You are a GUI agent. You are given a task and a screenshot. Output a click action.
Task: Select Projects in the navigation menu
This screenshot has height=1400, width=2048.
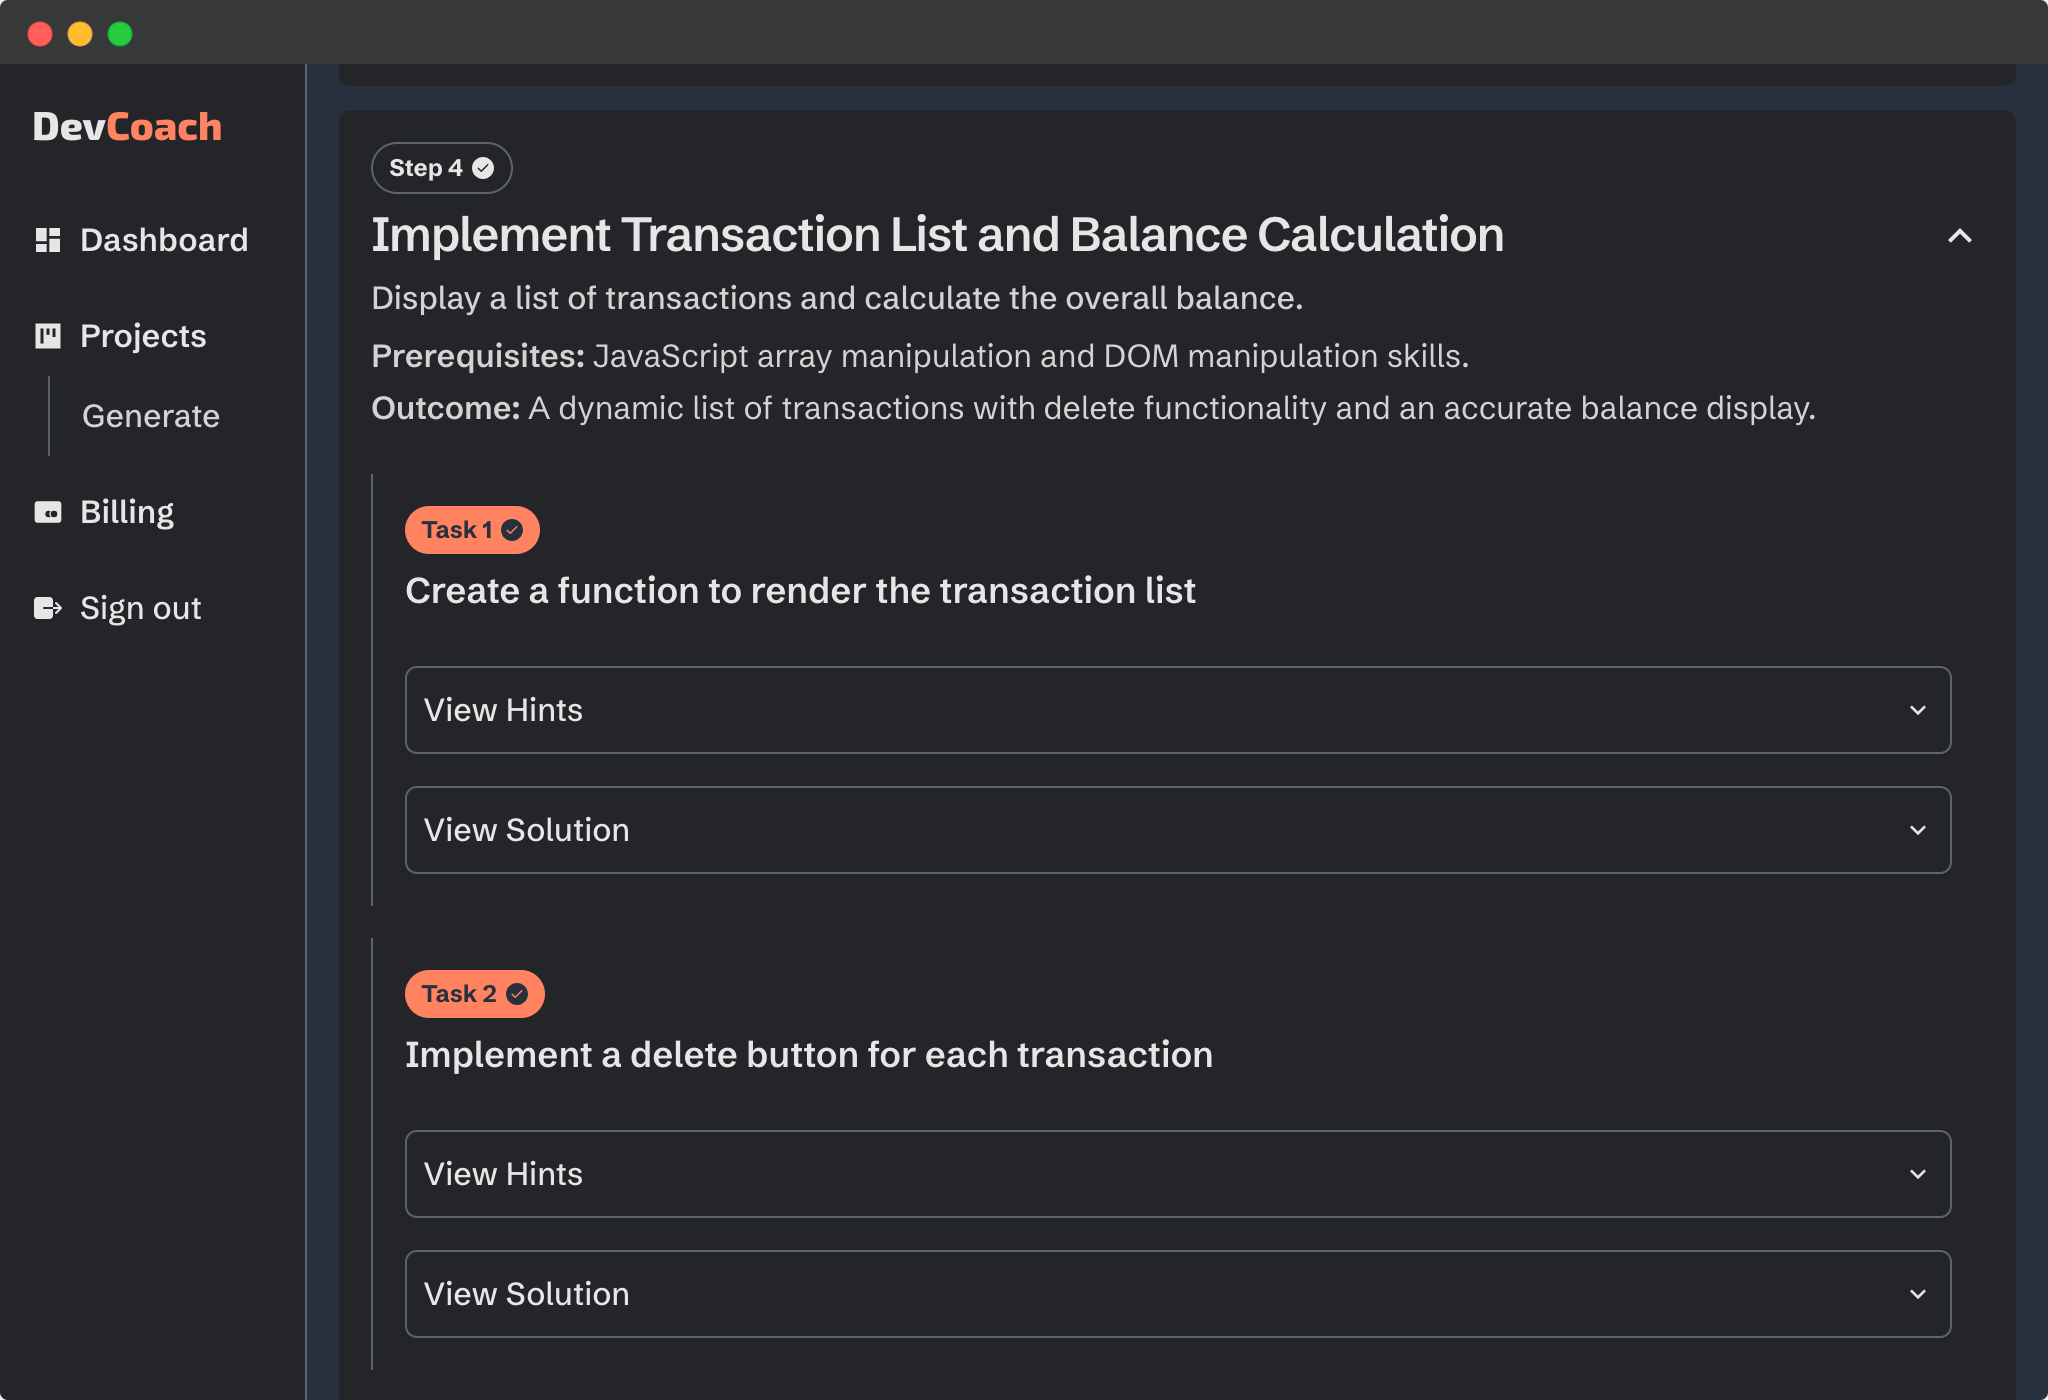143,336
